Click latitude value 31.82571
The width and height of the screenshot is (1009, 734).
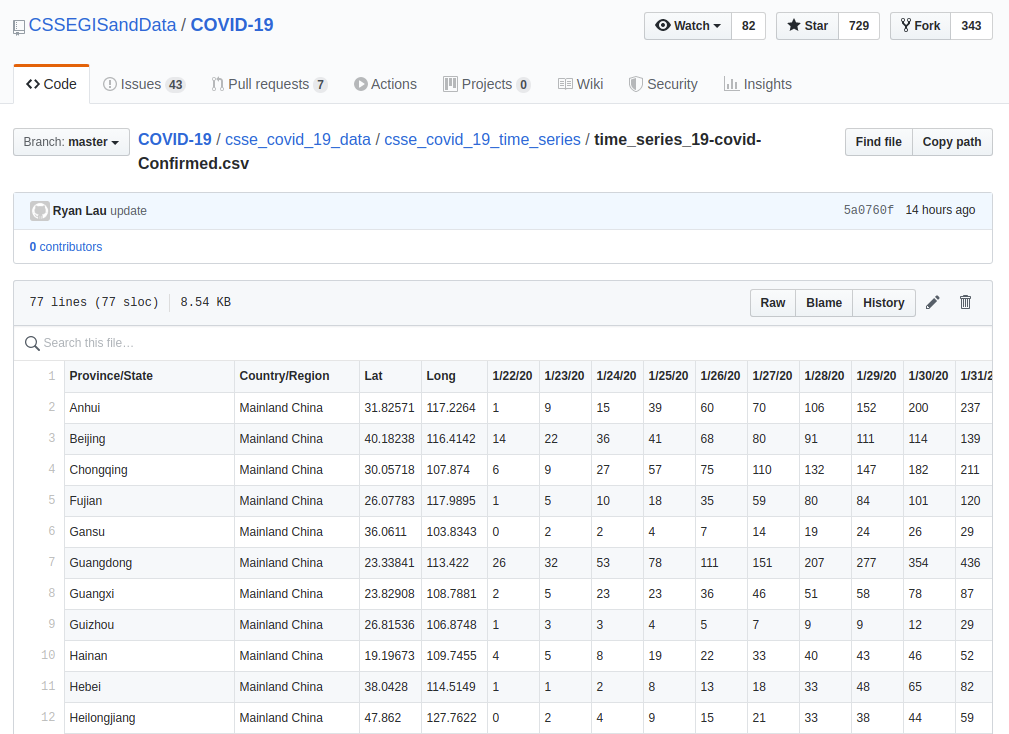pos(389,408)
